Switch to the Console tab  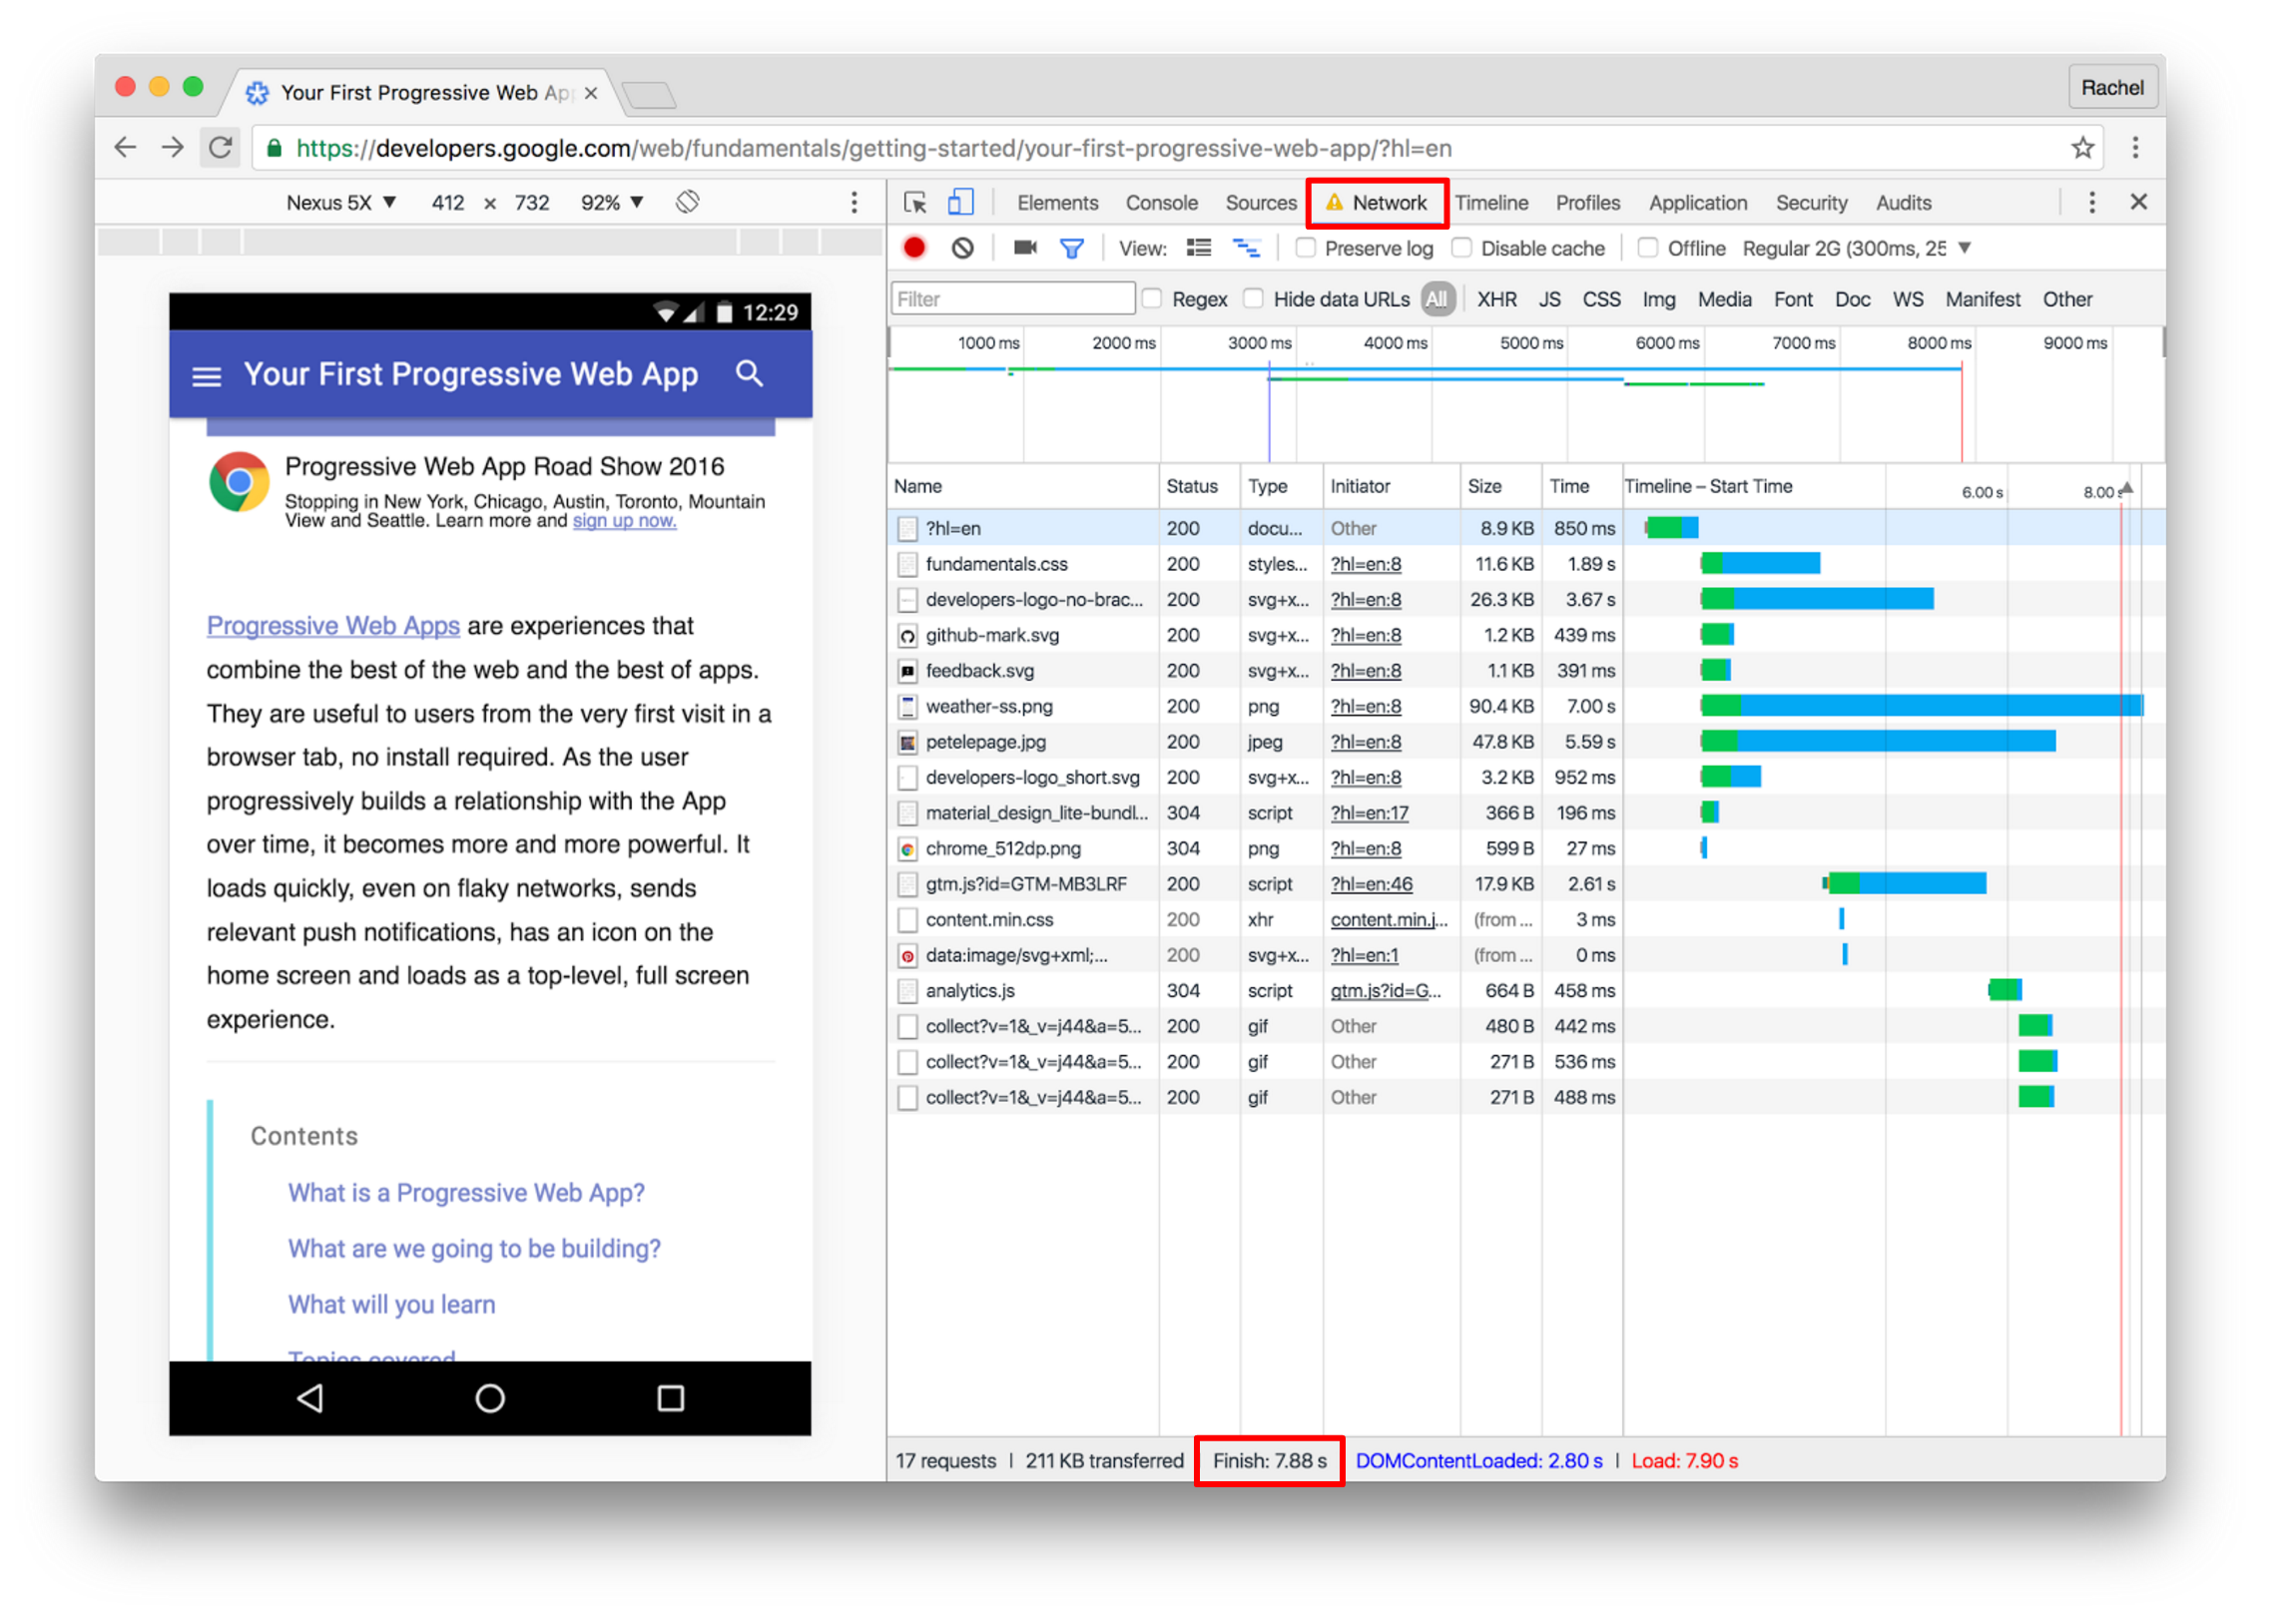point(1161,203)
